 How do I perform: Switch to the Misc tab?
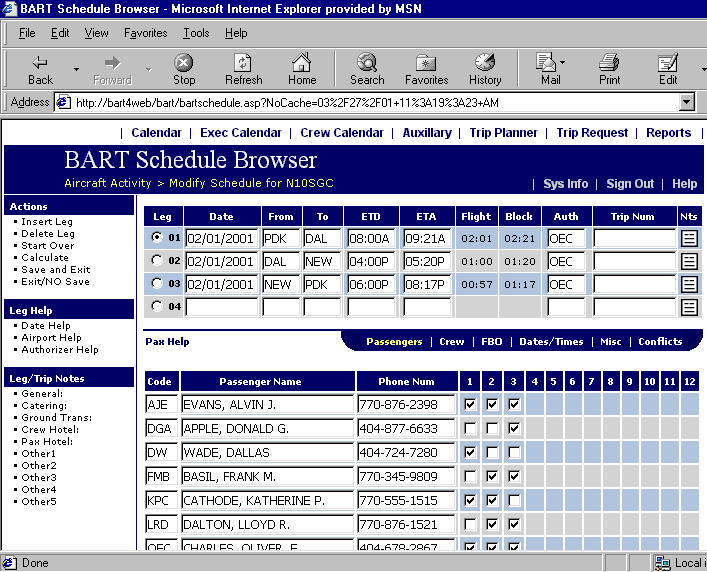[611, 342]
